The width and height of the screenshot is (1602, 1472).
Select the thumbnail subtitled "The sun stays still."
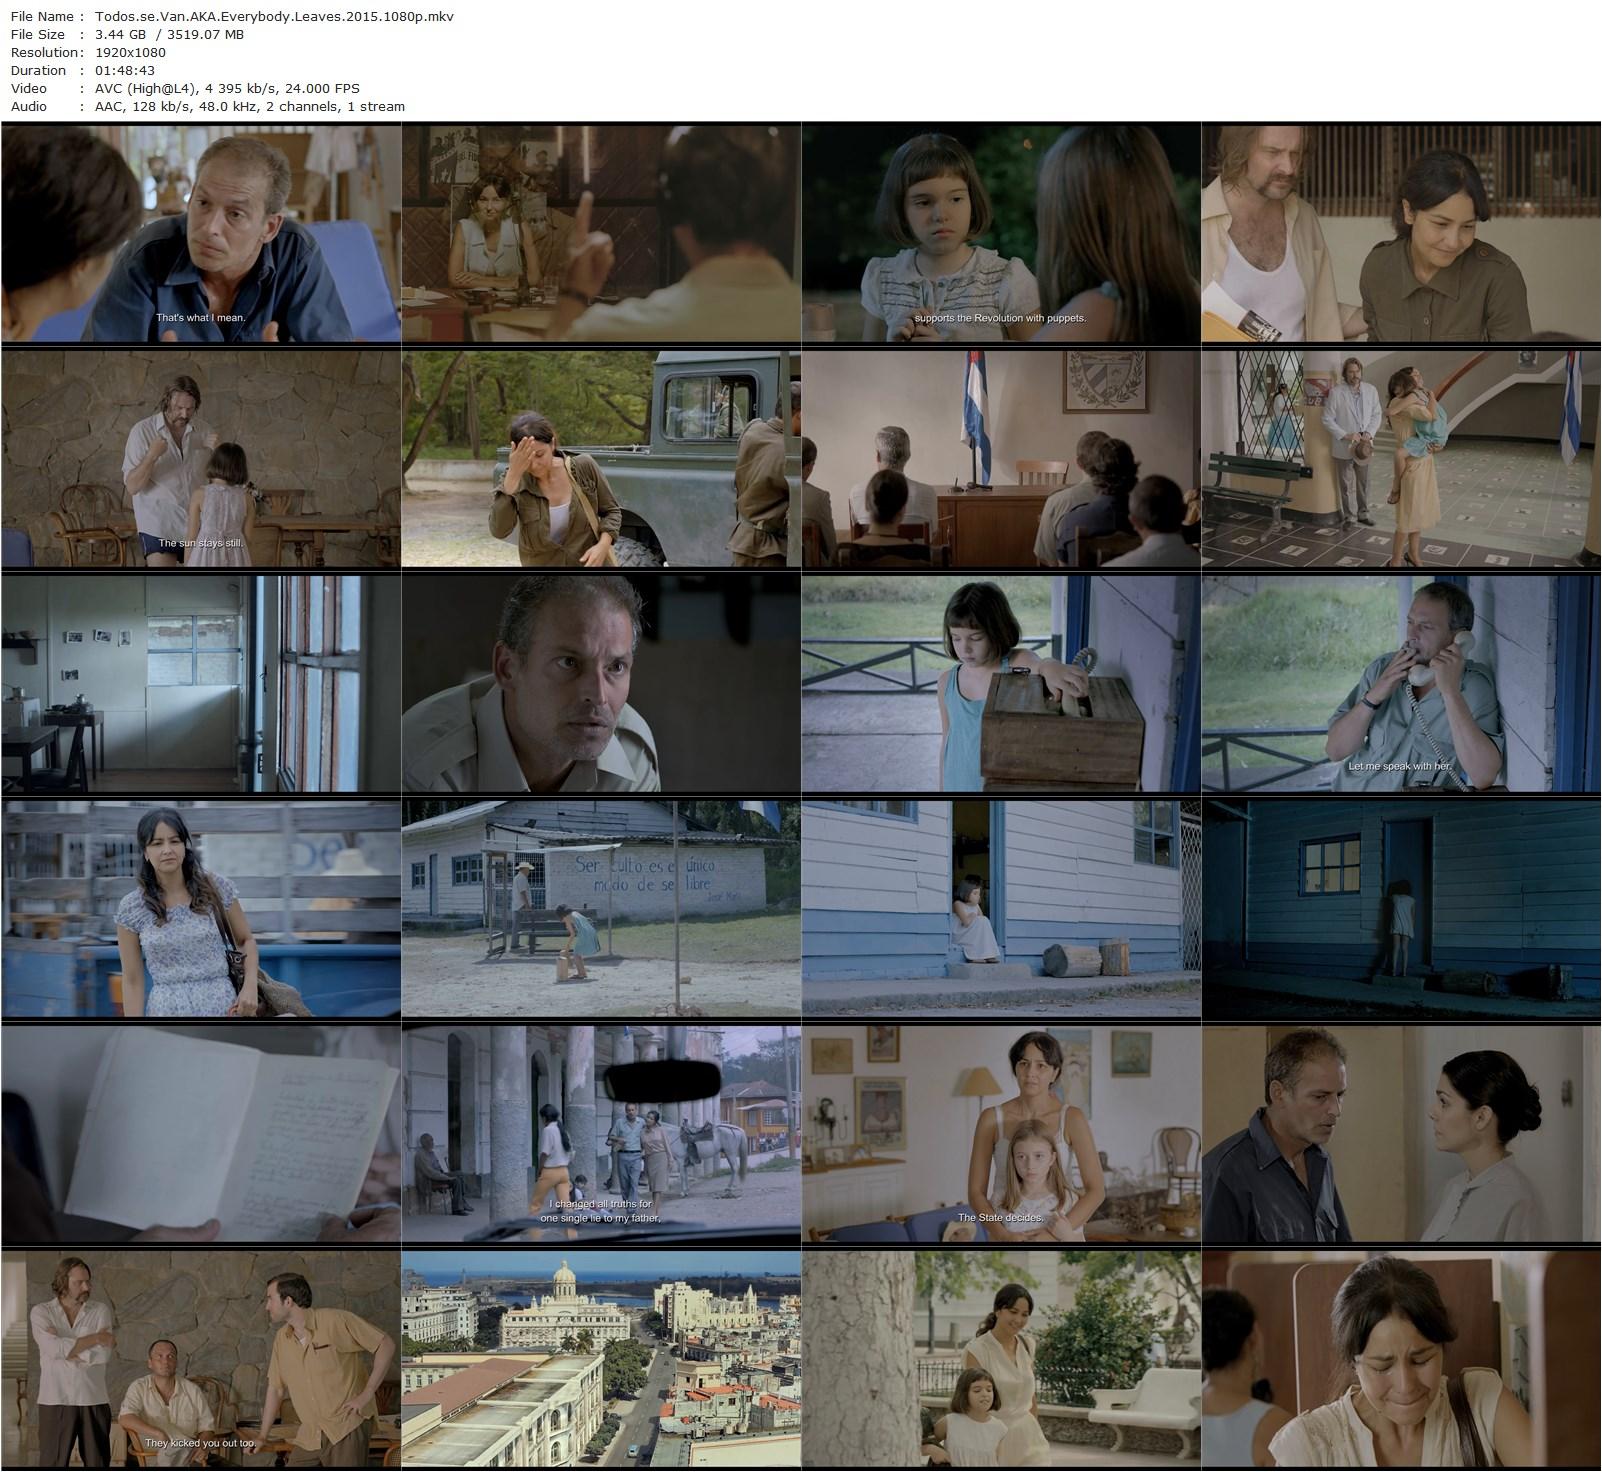[x=201, y=457]
